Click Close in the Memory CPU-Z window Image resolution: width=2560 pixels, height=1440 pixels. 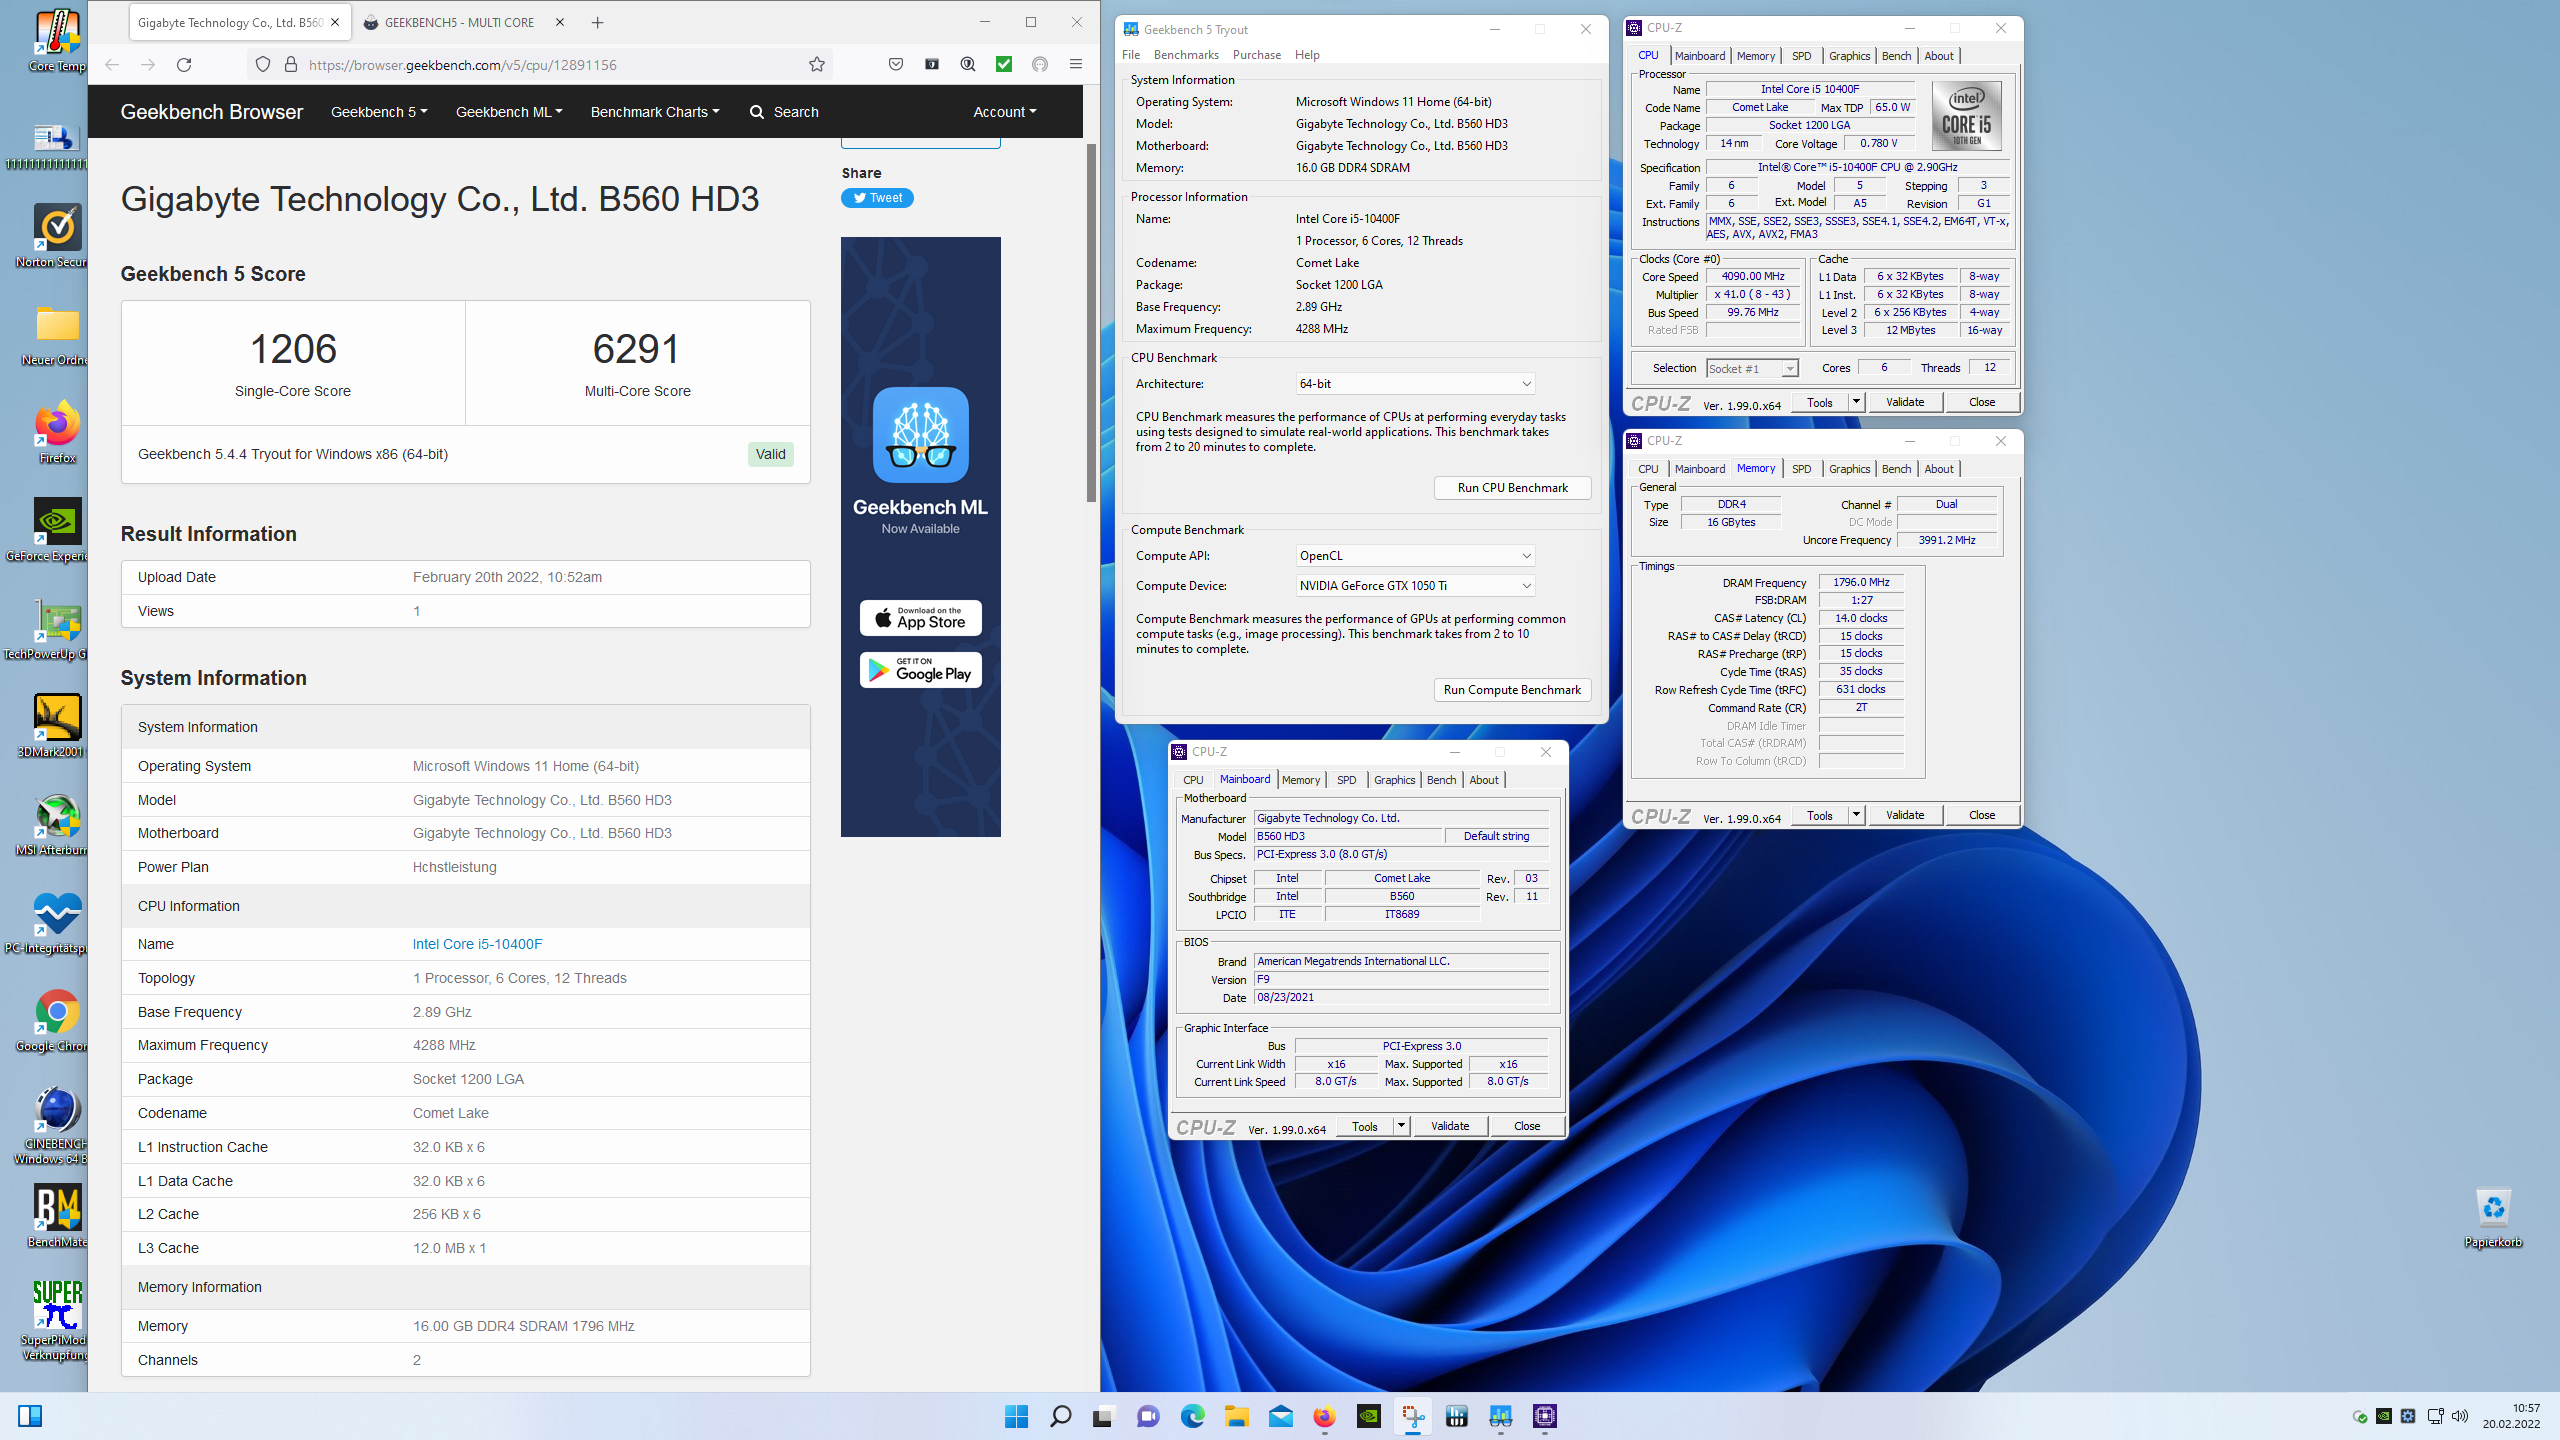tap(1982, 815)
